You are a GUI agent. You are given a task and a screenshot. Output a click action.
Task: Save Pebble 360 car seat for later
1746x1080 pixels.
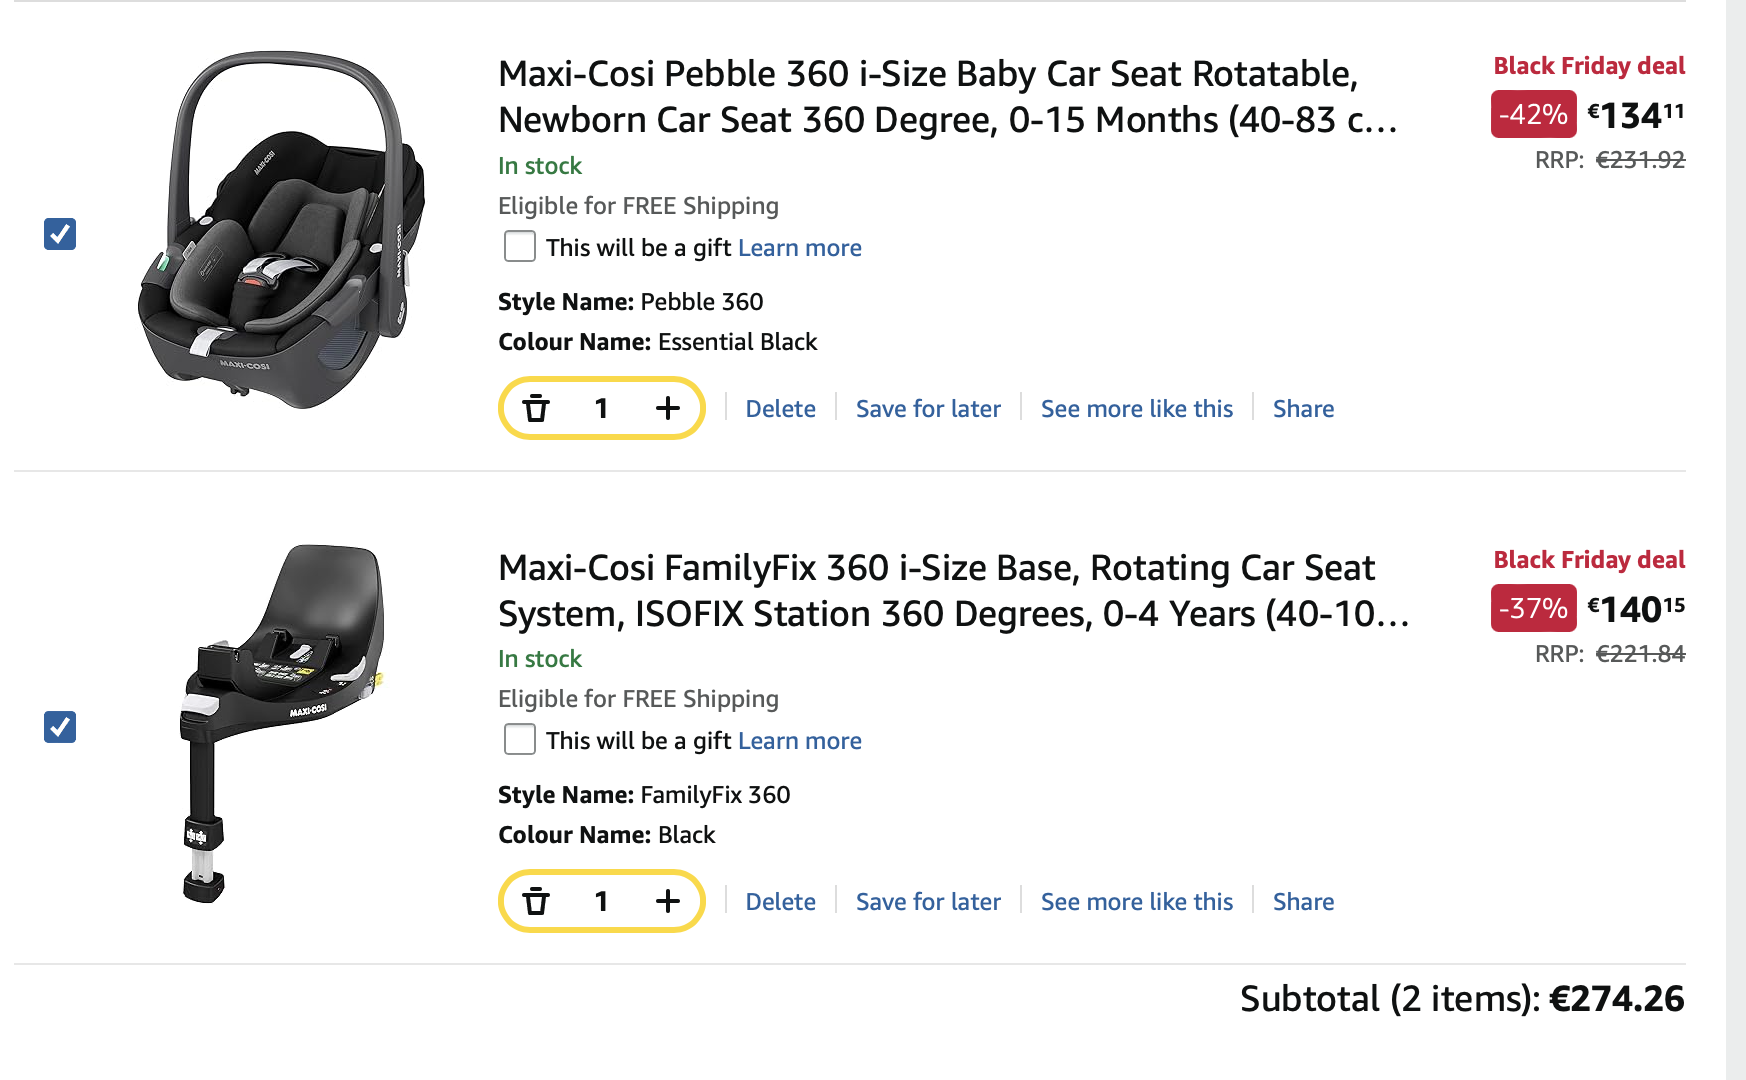pyautogui.click(x=928, y=409)
